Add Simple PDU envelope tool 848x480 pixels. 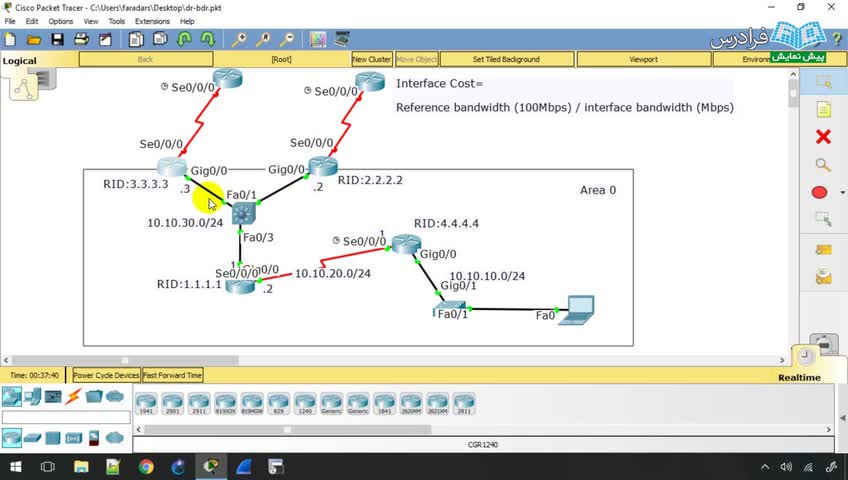point(823,250)
